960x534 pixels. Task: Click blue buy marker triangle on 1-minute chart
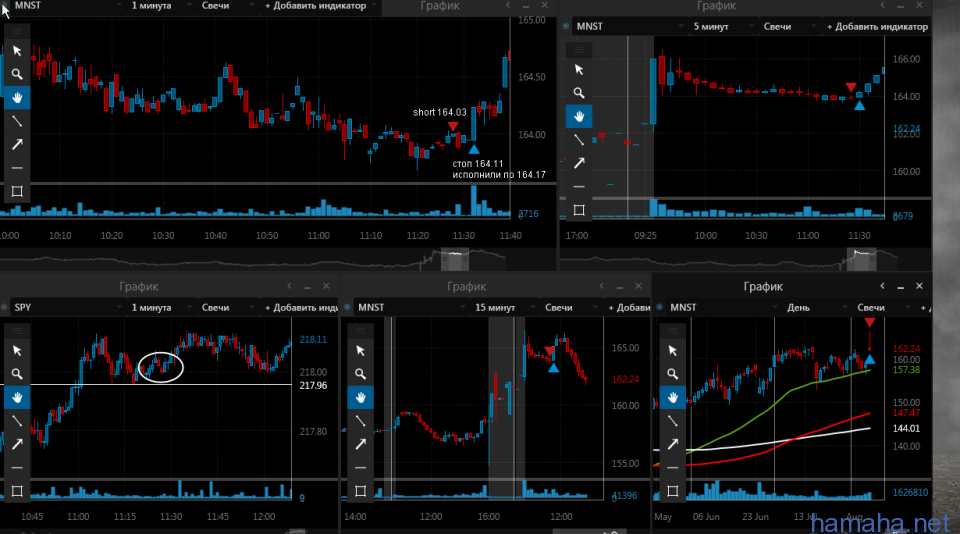click(473, 149)
